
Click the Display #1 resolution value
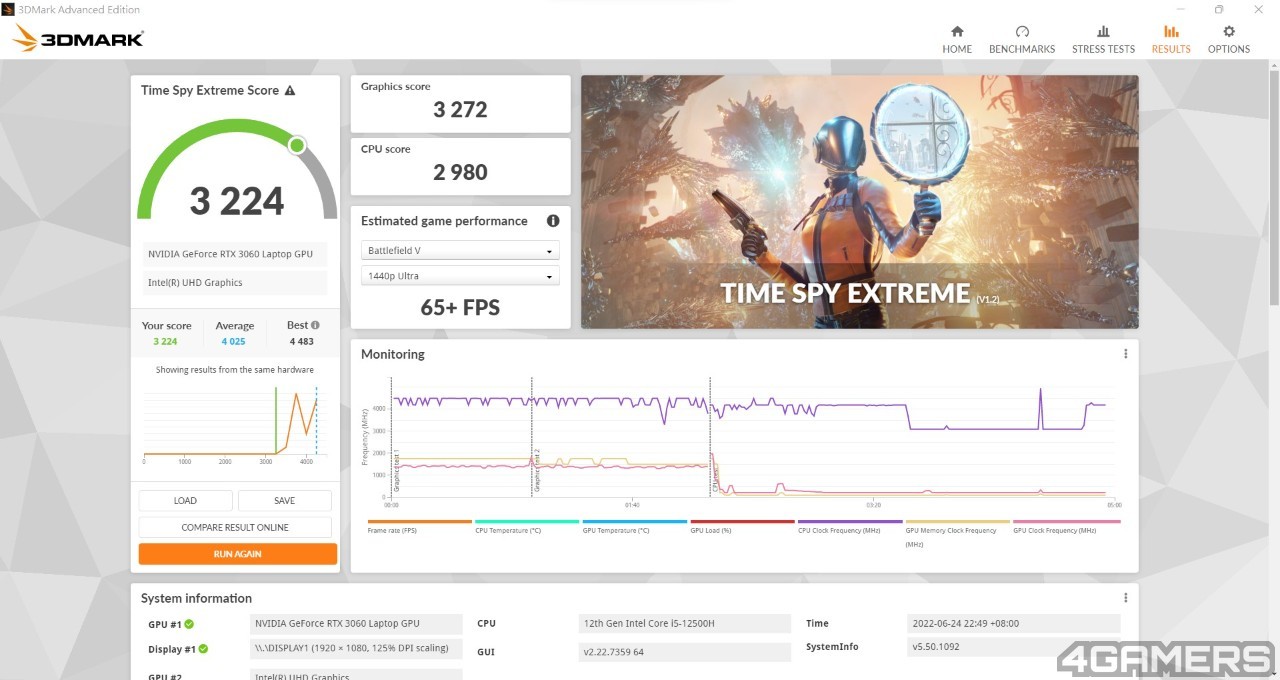[x=356, y=649]
